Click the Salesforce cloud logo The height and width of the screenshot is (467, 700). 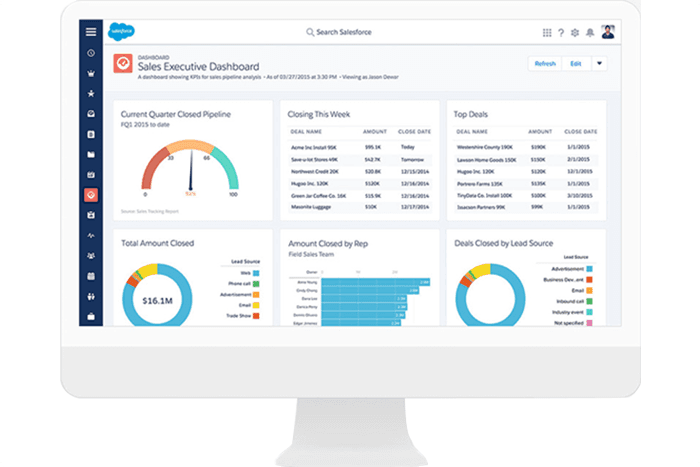tap(121, 32)
